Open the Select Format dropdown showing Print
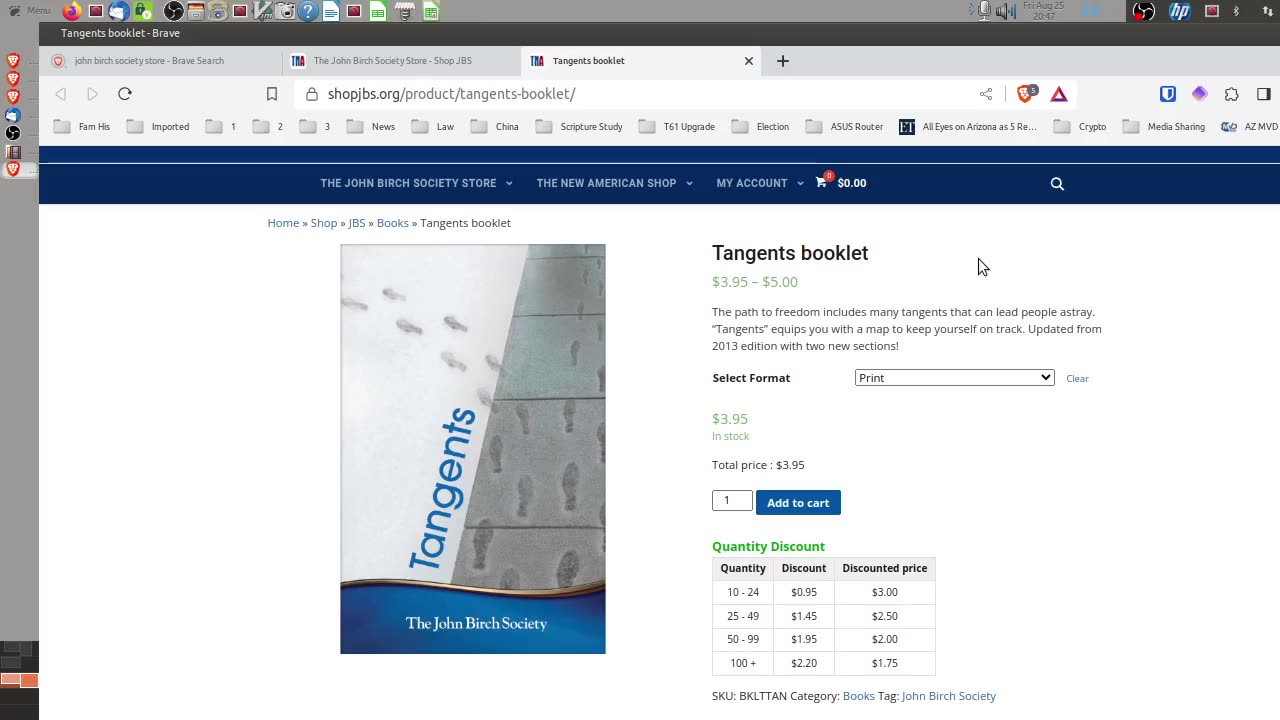The width and height of the screenshot is (1280, 720). click(954, 377)
